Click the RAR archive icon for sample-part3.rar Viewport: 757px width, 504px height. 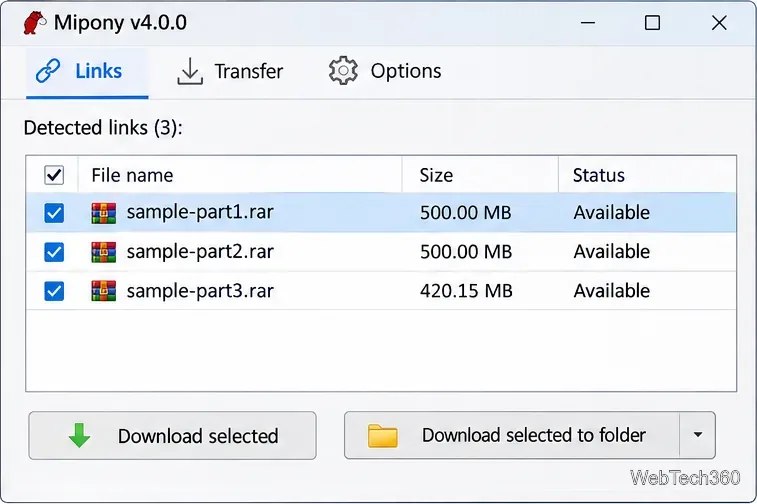point(104,291)
